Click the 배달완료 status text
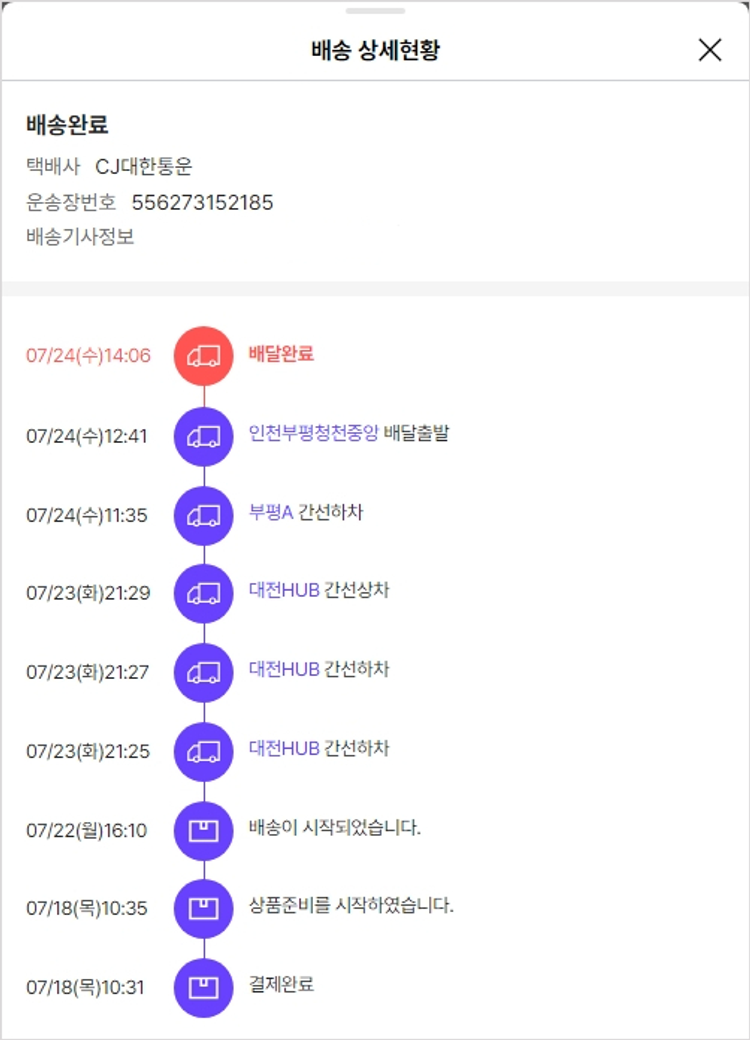The image size is (750, 1040). (281, 354)
